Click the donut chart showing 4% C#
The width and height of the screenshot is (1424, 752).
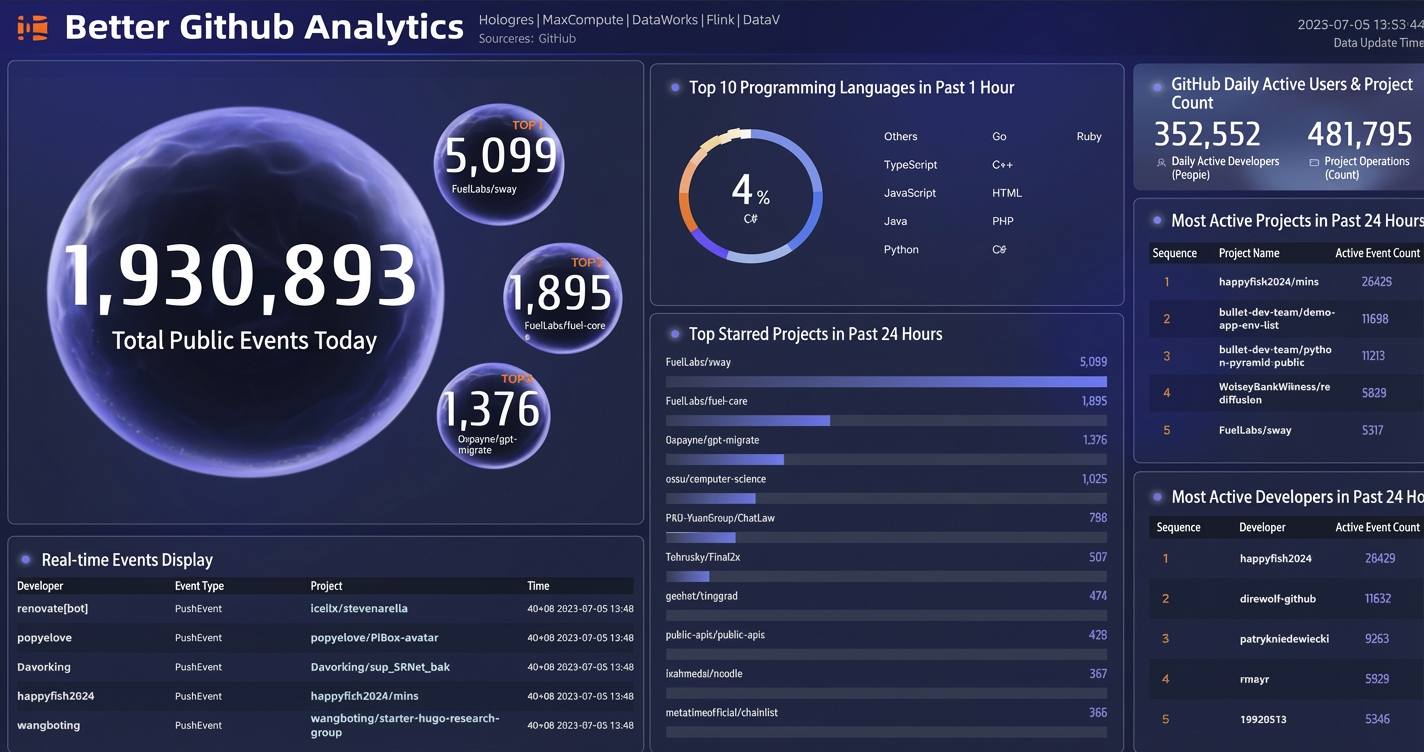[x=750, y=196]
